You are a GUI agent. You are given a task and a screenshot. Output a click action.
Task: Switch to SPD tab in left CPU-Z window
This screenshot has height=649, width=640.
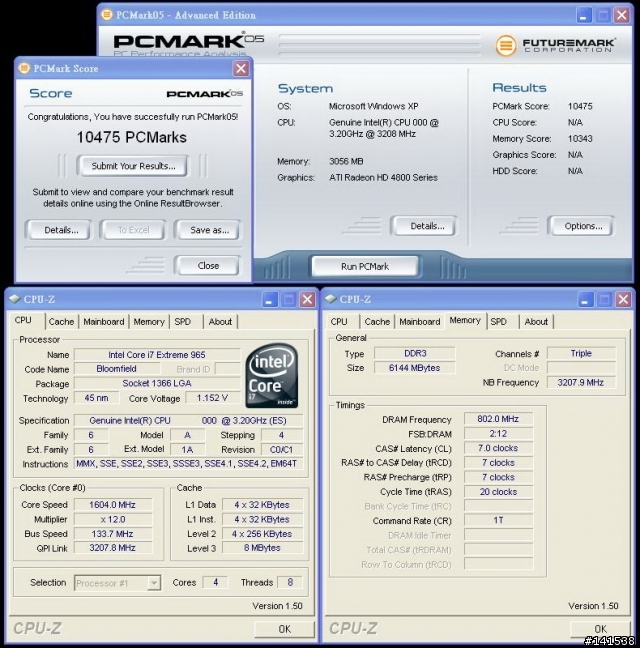click(x=183, y=322)
